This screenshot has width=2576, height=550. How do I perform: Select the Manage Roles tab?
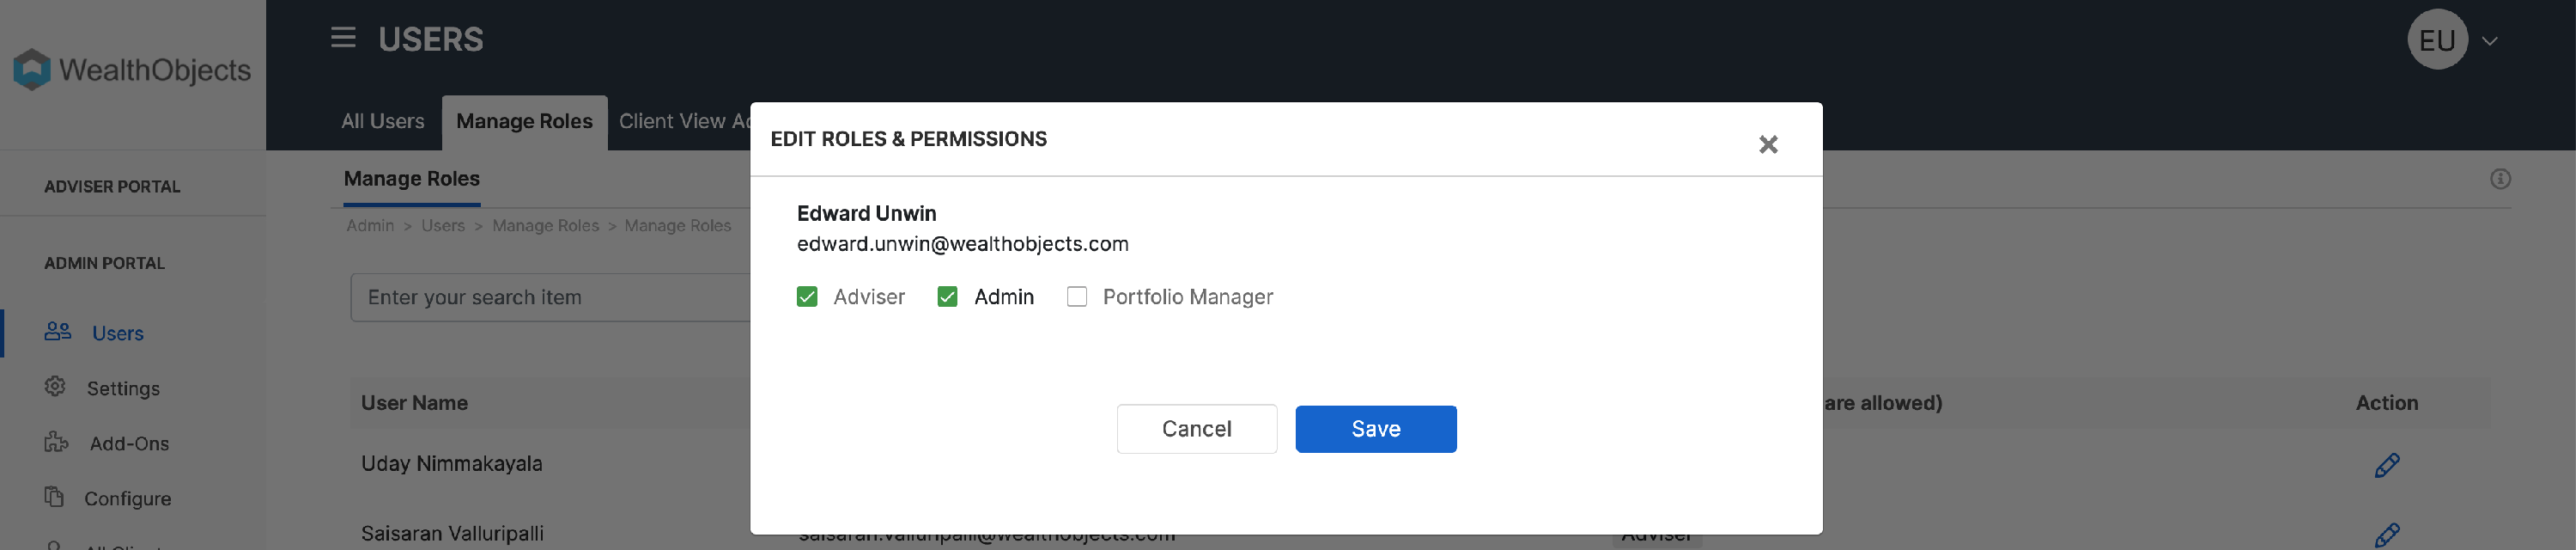click(524, 121)
